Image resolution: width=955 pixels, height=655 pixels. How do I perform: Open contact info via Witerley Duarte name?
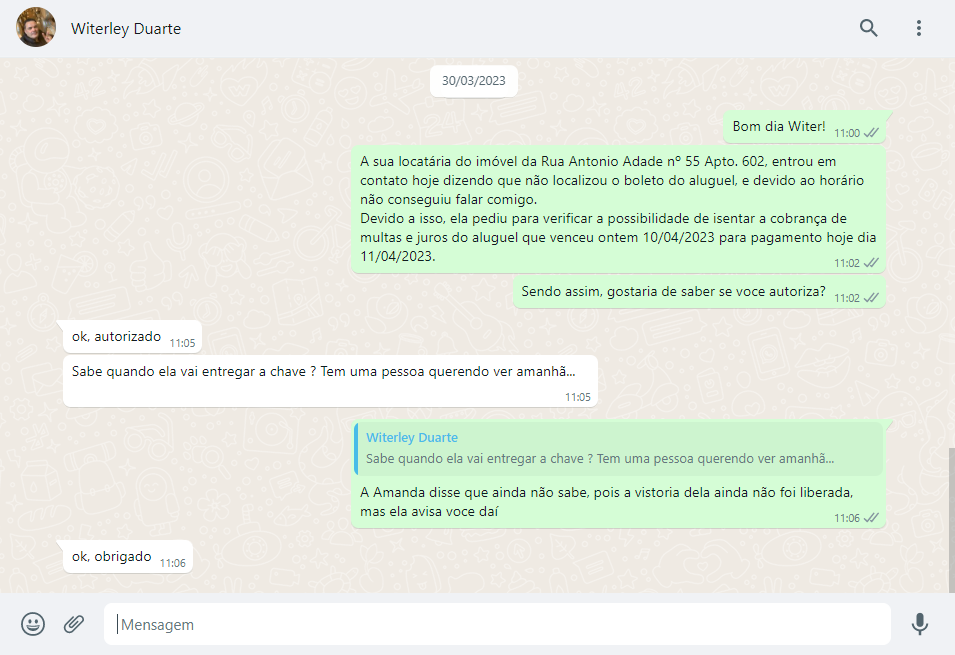click(x=126, y=29)
